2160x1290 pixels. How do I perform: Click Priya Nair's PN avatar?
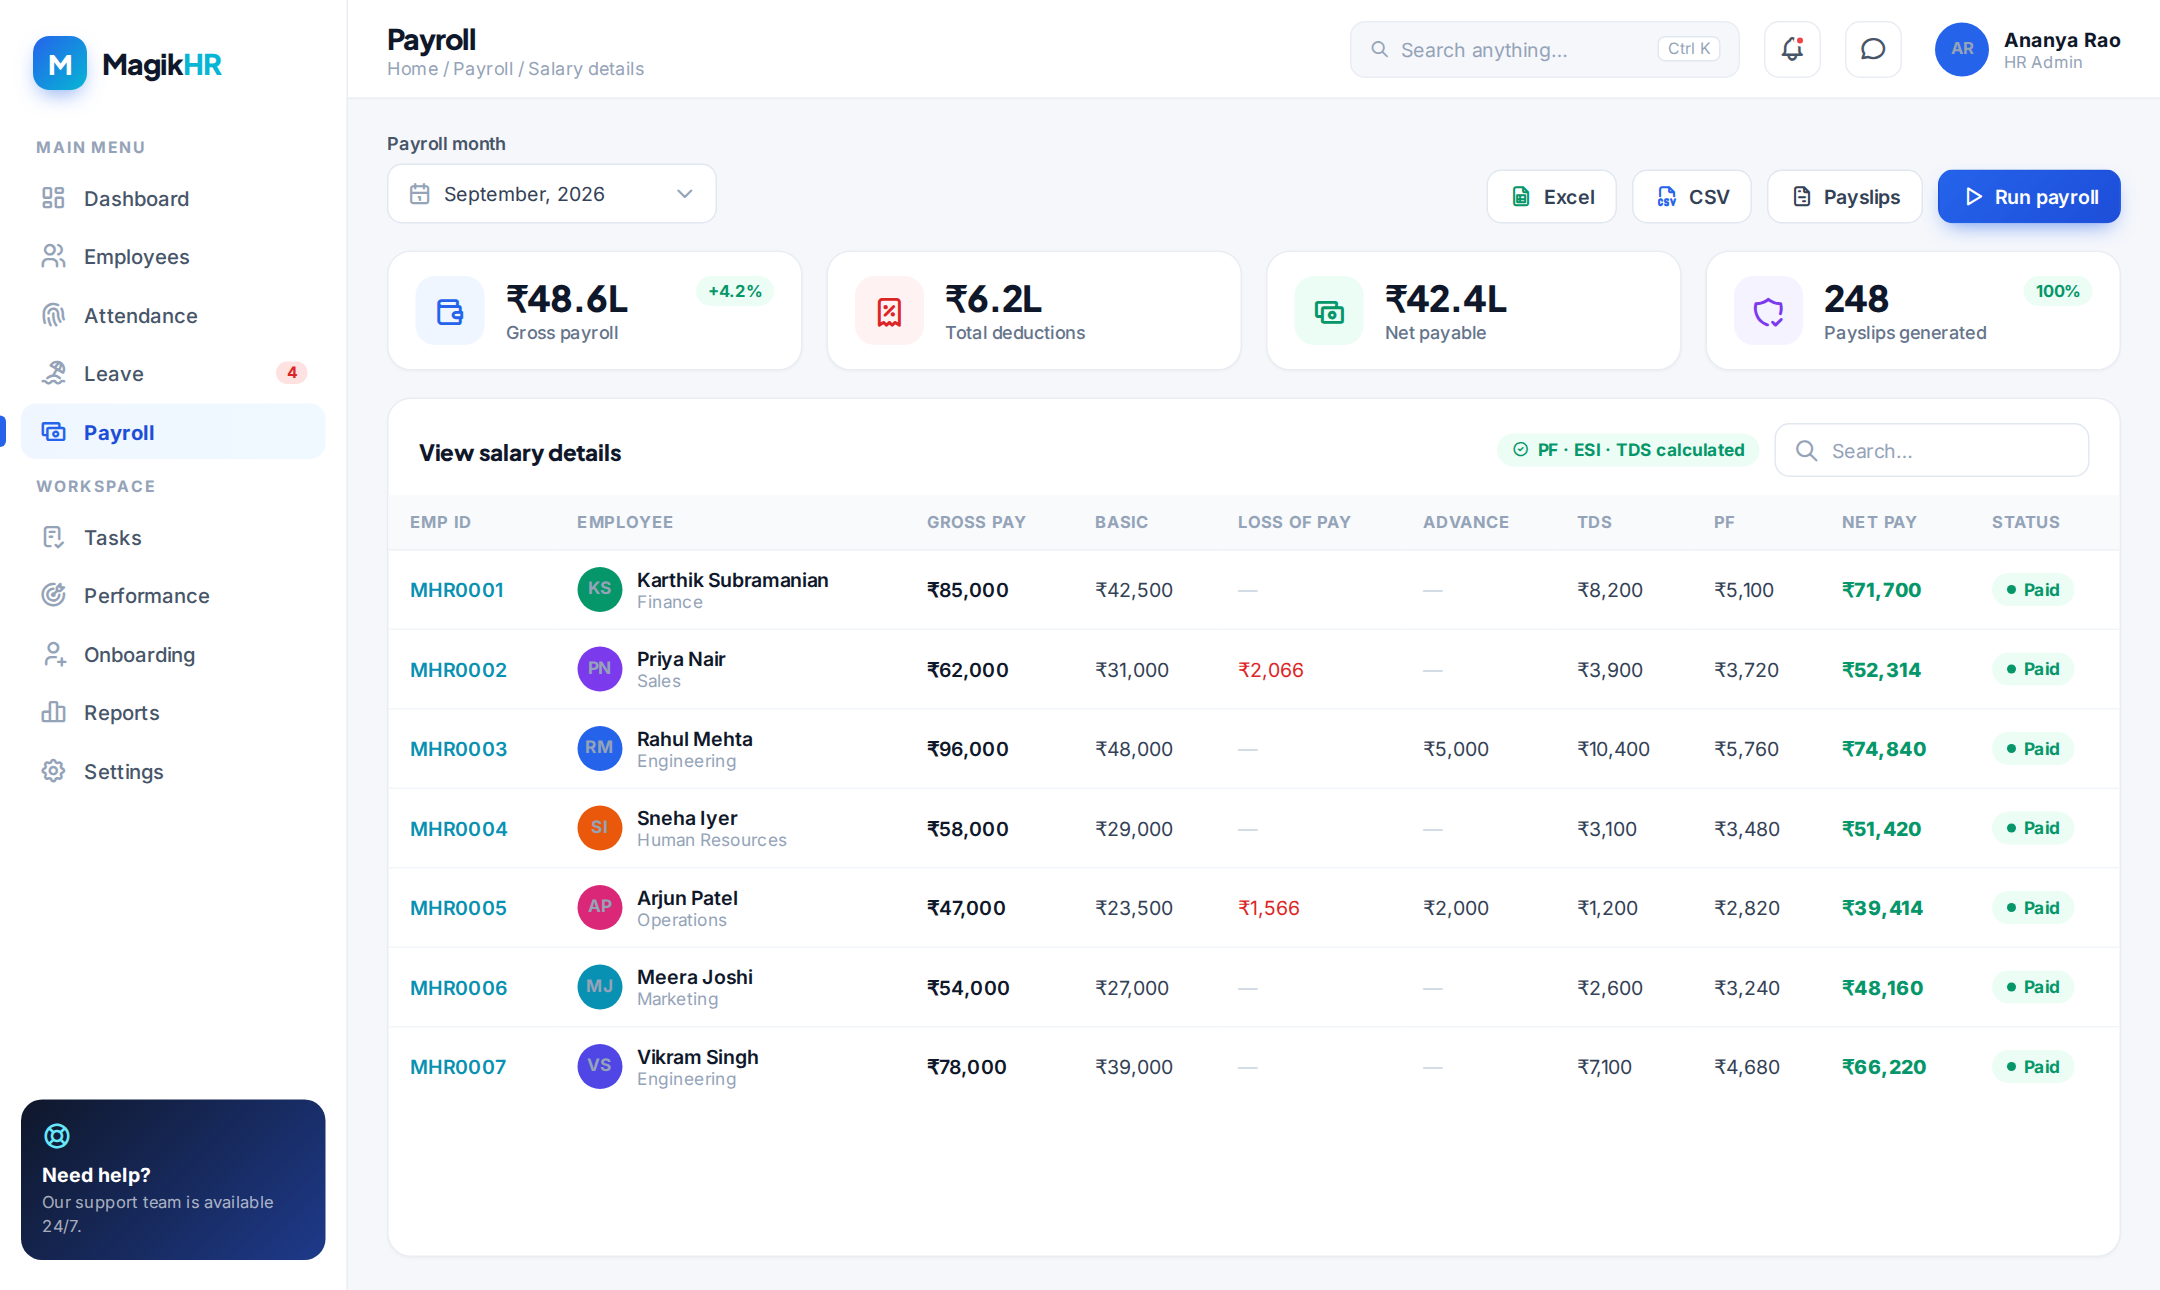[599, 669]
